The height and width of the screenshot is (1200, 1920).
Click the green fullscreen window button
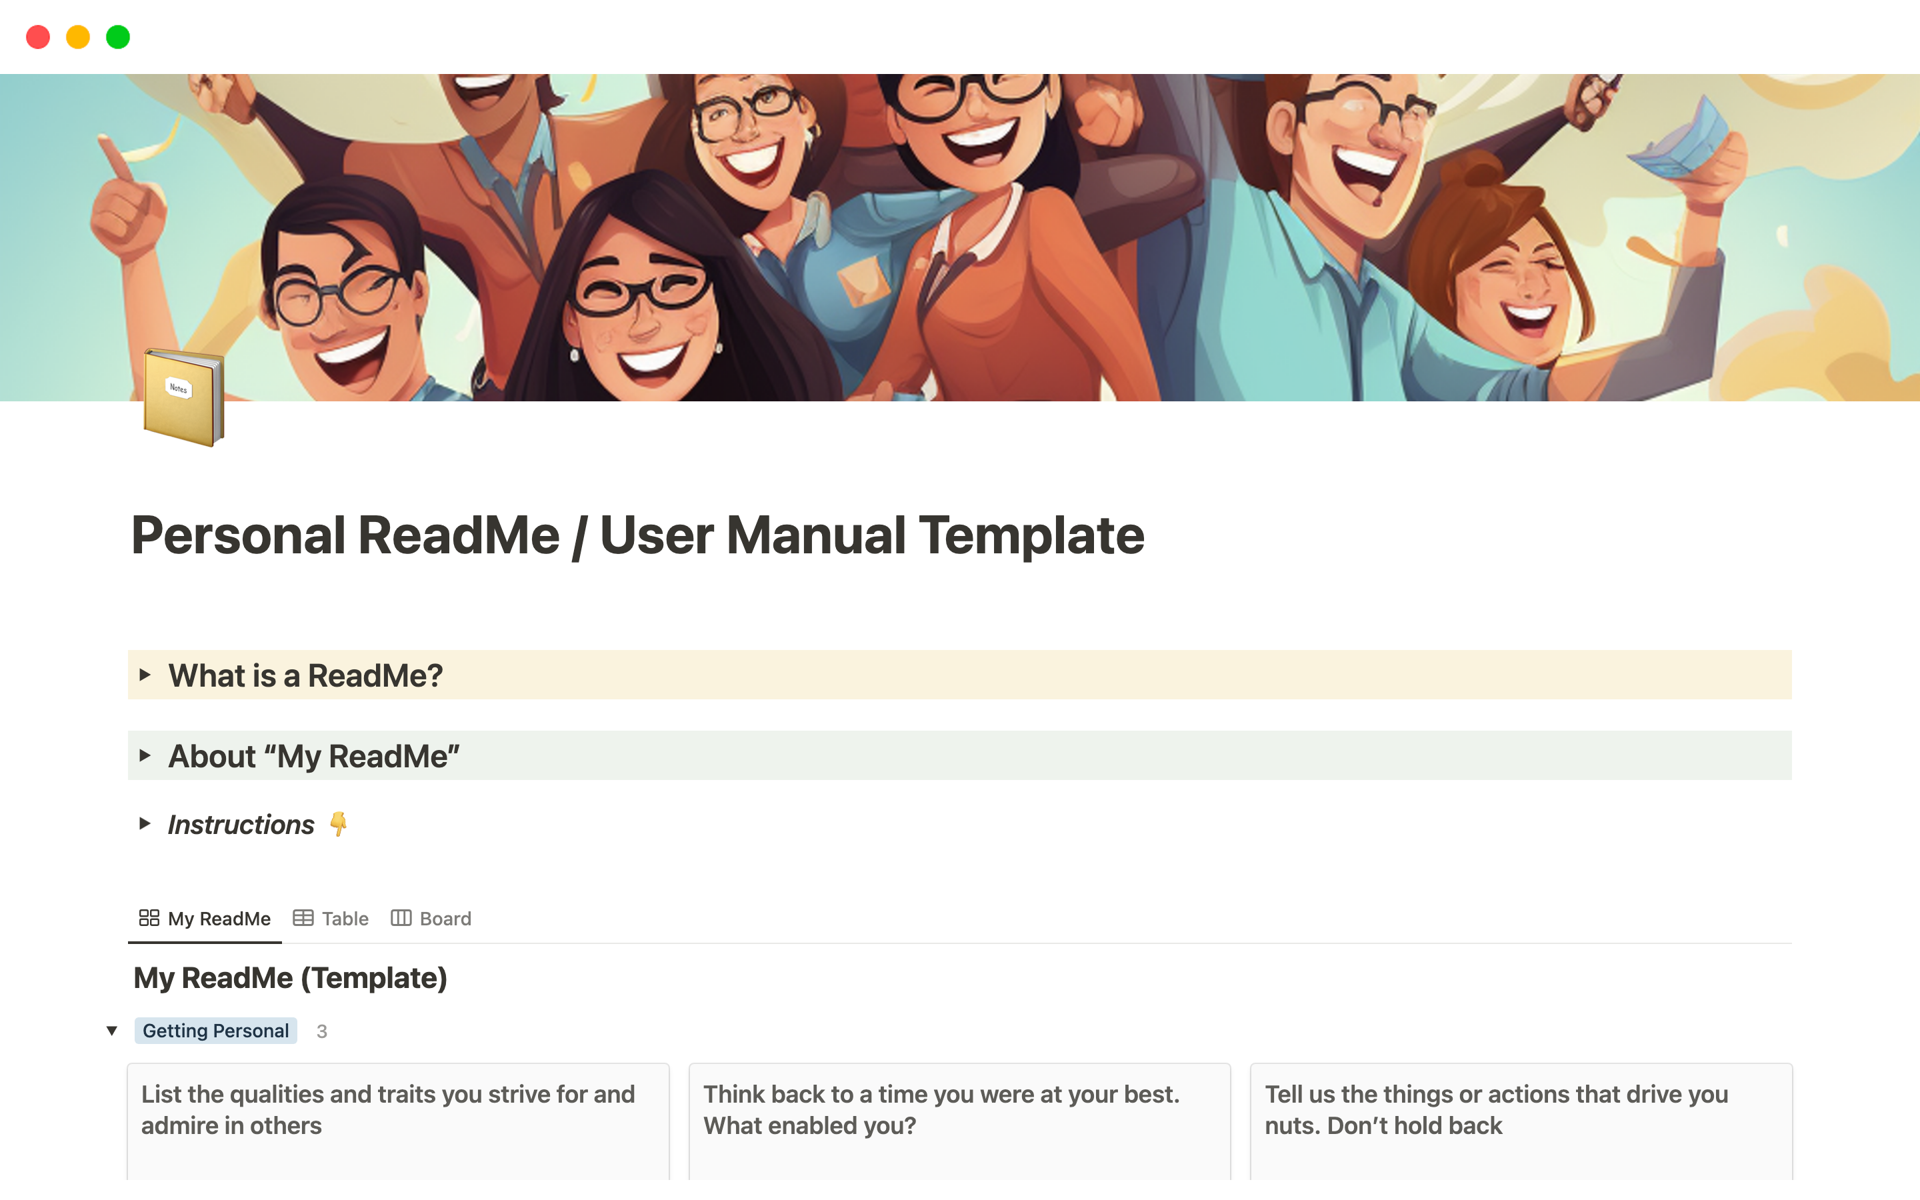118,37
